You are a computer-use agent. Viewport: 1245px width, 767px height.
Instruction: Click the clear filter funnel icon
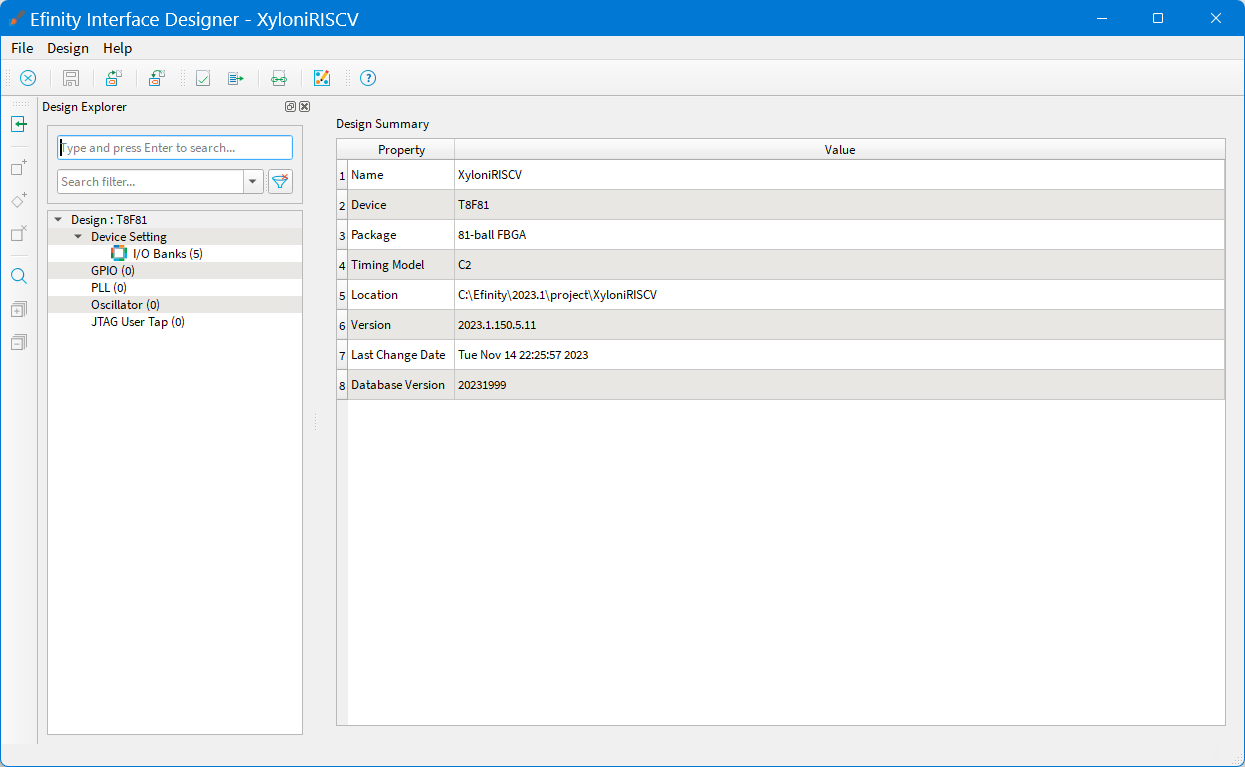pyautogui.click(x=280, y=181)
